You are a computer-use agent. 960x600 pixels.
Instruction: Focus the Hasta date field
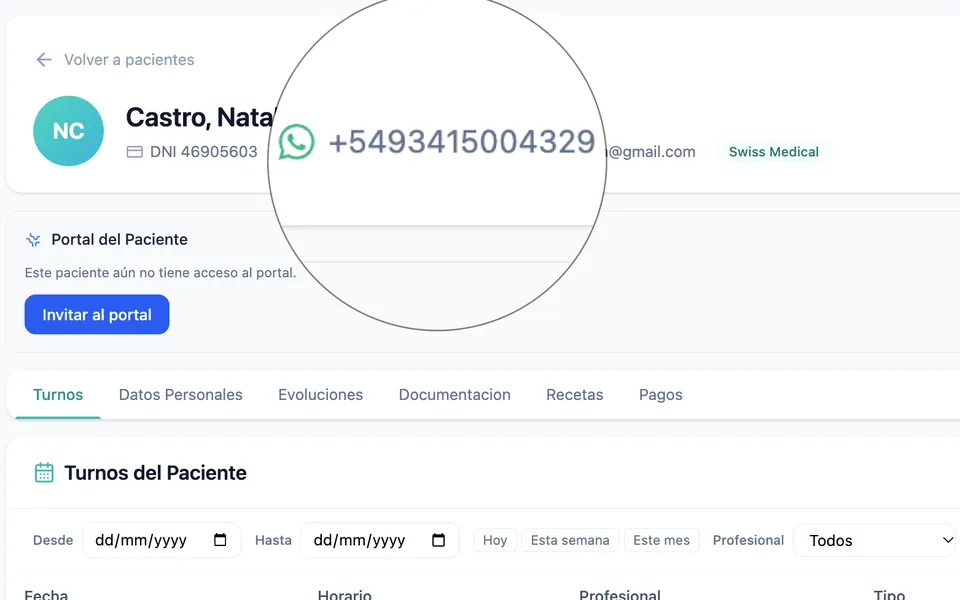(x=380, y=540)
